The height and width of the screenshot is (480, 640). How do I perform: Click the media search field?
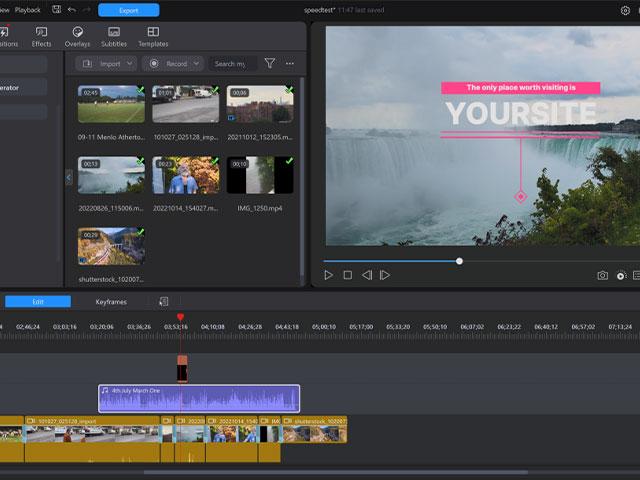233,64
